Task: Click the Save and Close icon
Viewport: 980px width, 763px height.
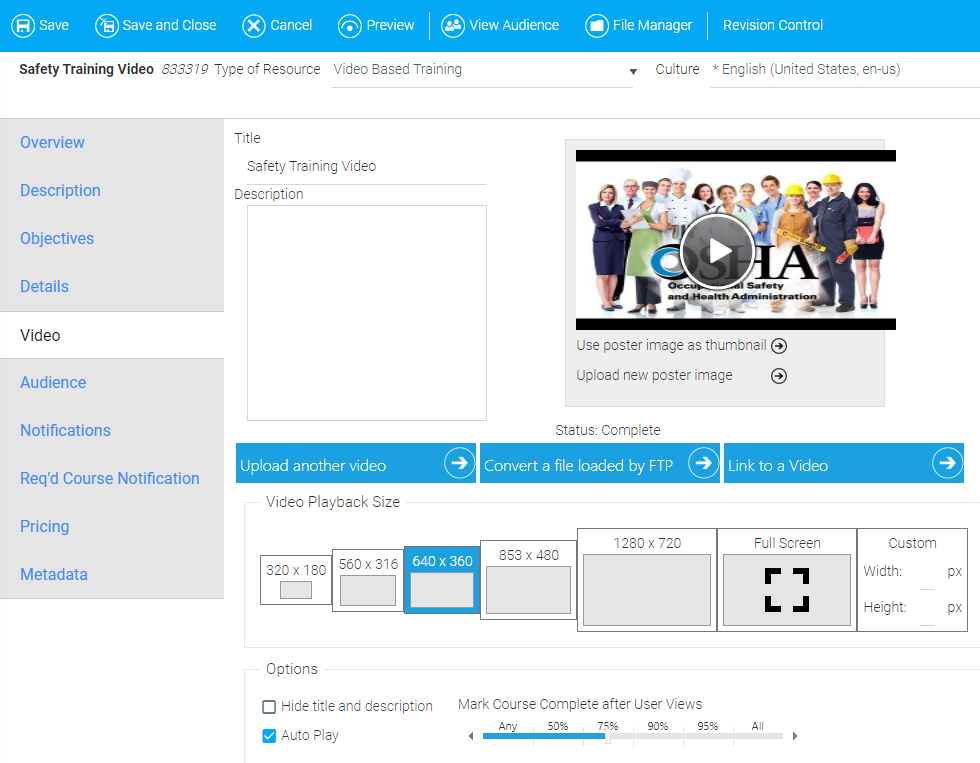Action: (107, 26)
